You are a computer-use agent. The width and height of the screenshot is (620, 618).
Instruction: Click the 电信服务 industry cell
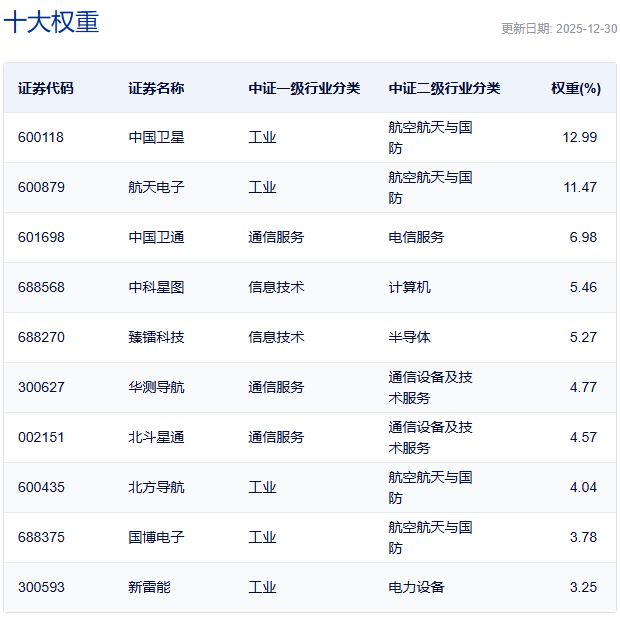coord(416,237)
